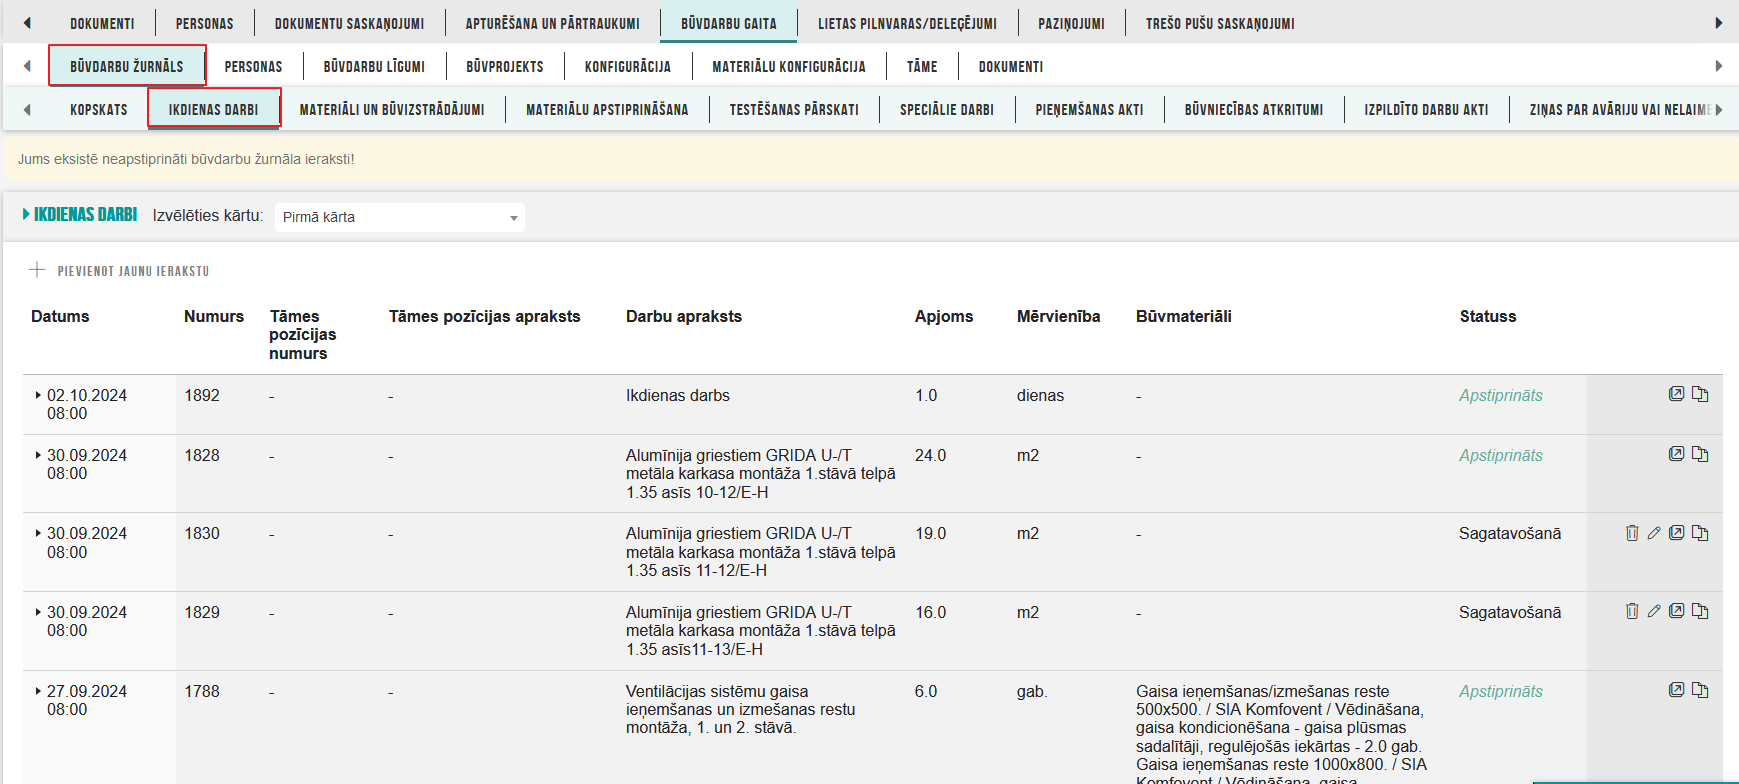
Task: Switch to second-row Personas tab
Action: 253,66
